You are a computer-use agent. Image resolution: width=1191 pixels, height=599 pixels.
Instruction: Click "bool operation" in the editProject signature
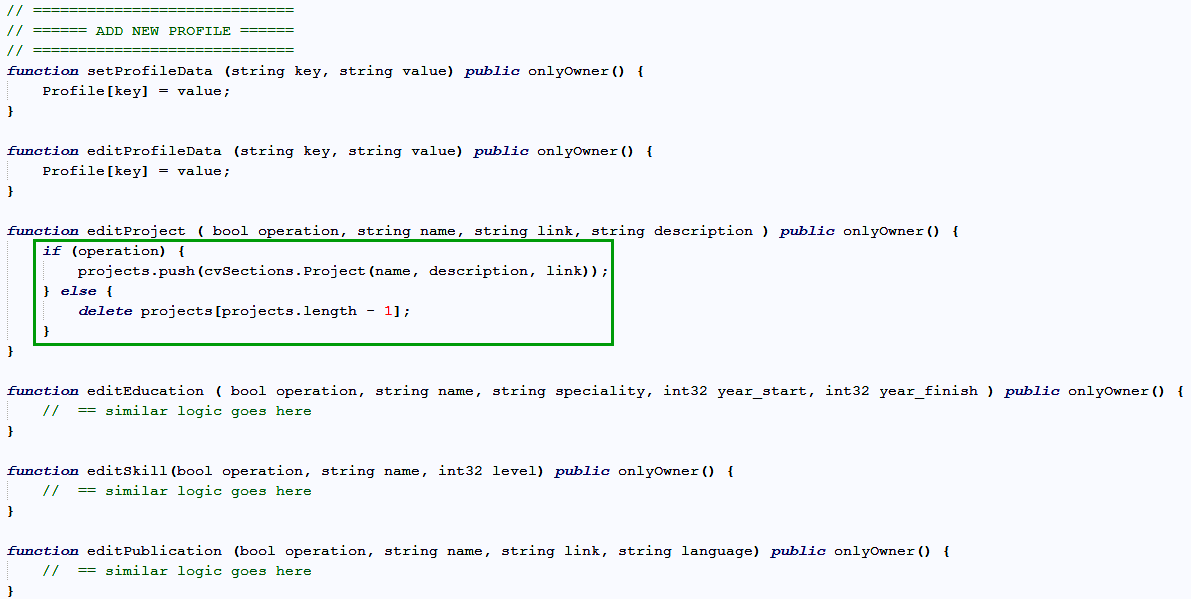click(x=276, y=231)
